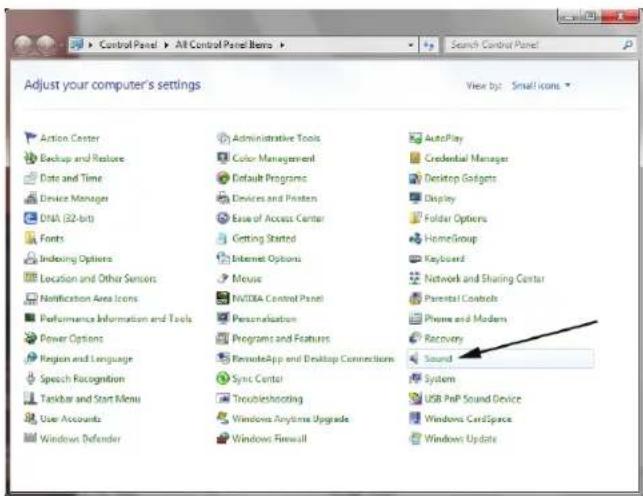Image resolution: width=643 pixels, height=496 pixels.
Task: Open the Action Center flag icon
Action: [30, 138]
